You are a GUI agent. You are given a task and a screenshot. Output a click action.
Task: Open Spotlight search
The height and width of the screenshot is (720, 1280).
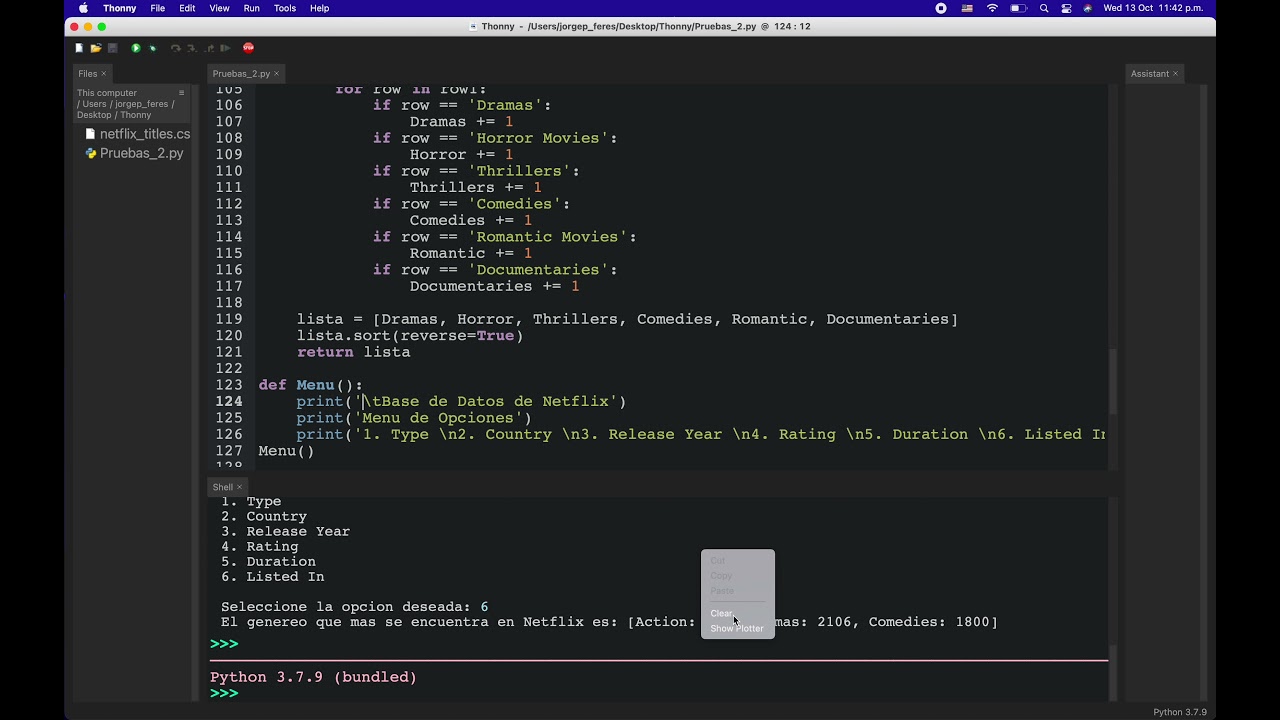point(1044,8)
